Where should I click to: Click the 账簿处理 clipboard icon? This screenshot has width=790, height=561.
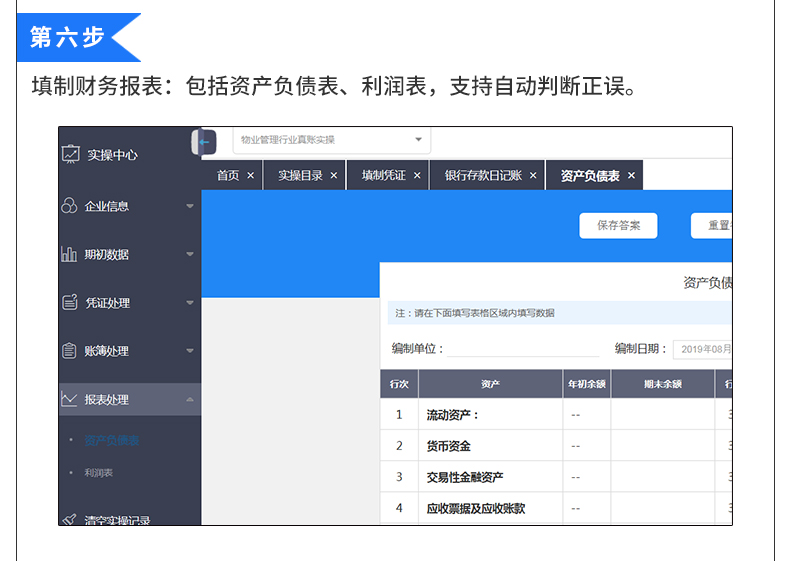point(69,350)
